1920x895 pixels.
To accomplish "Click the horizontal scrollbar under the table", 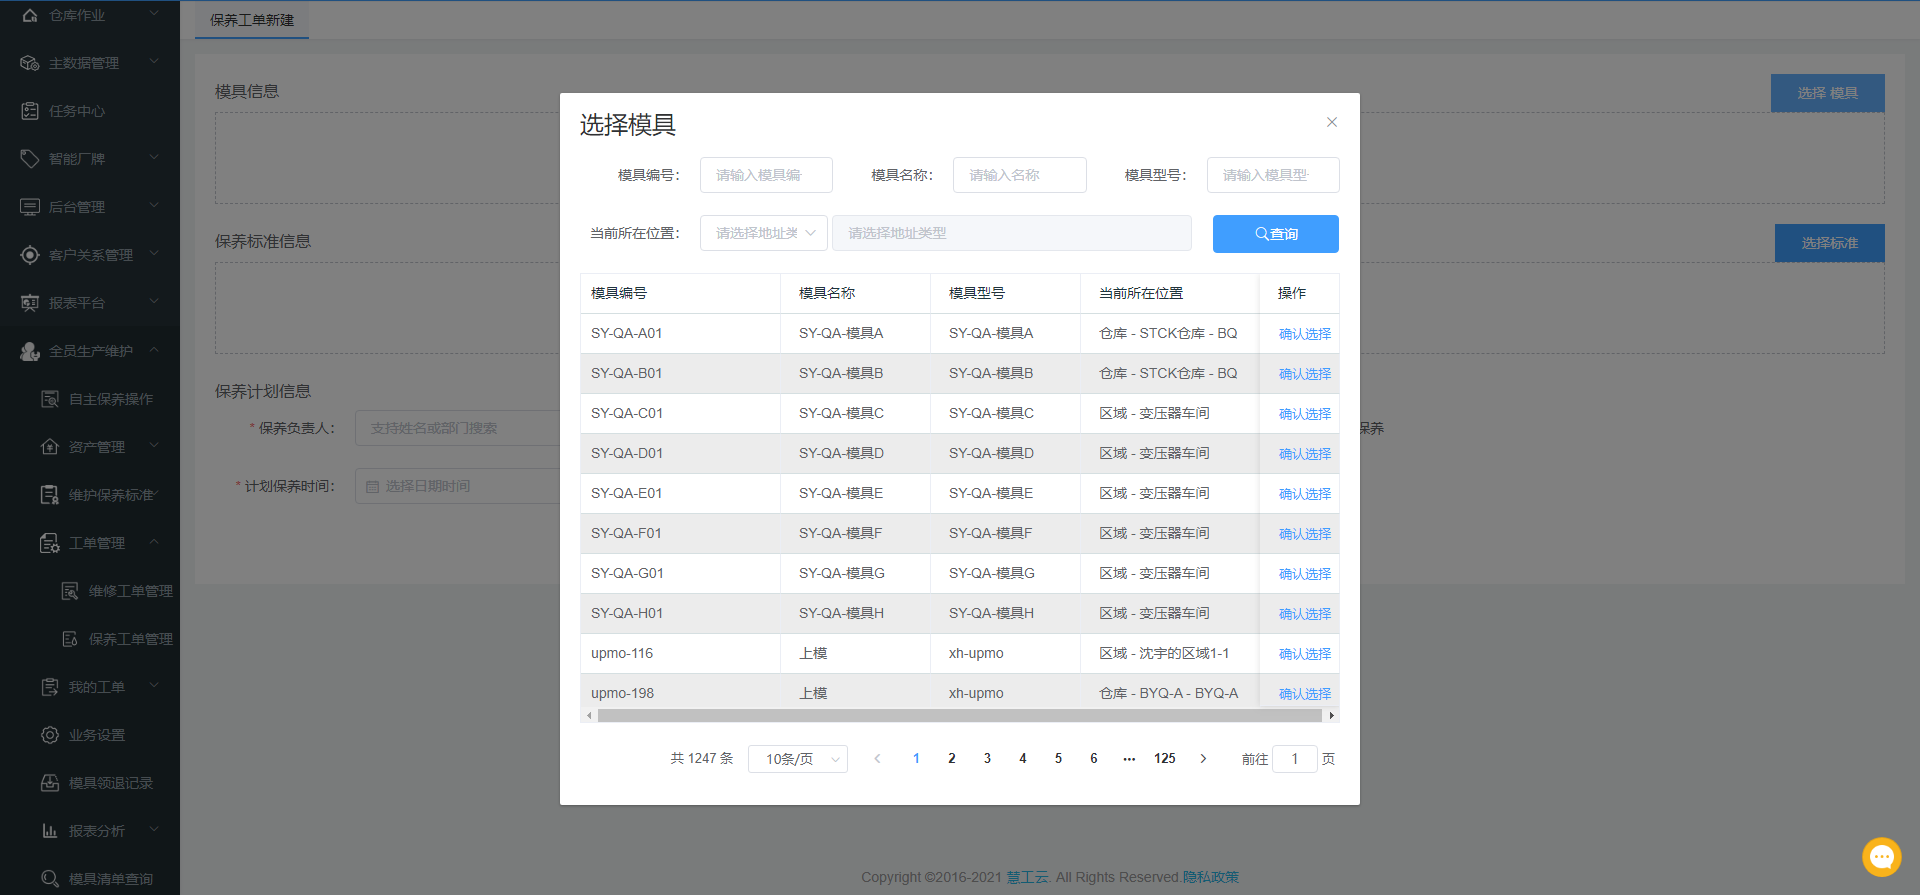I will coord(959,715).
